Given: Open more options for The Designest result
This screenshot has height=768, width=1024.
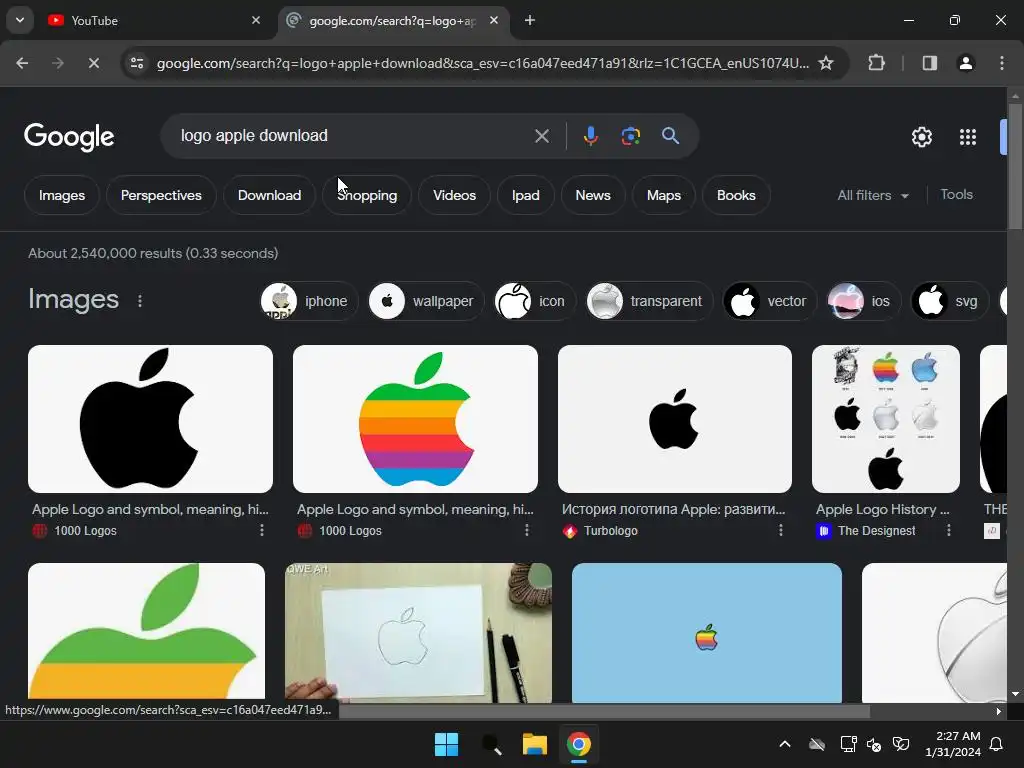Looking at the screenshot, I should point(949,530).
